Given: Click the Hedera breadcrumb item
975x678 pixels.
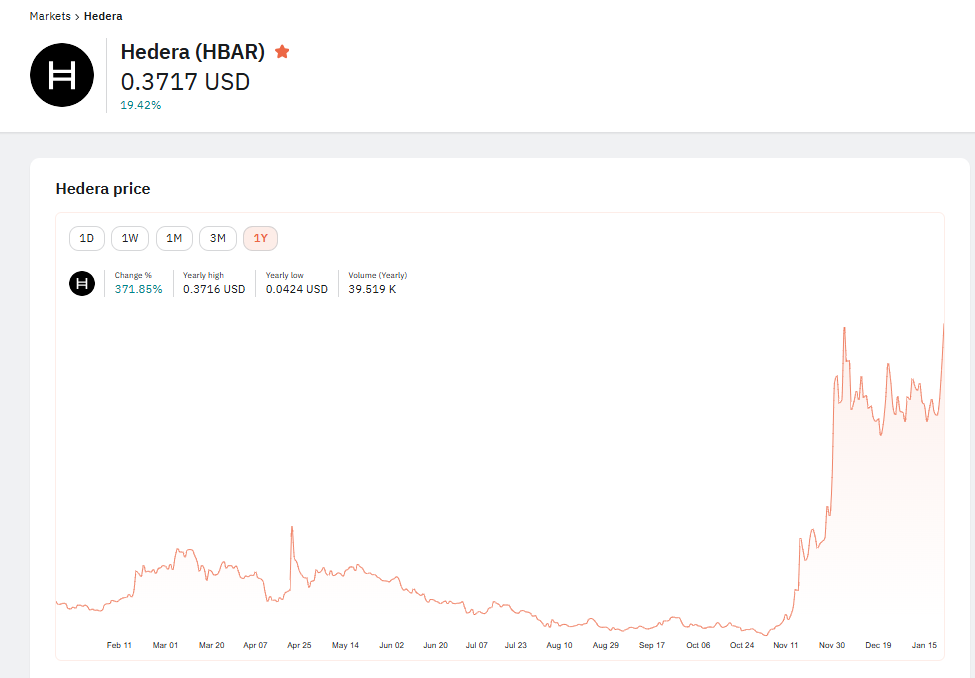Looking at the screenshot, I should click(103, 16).
